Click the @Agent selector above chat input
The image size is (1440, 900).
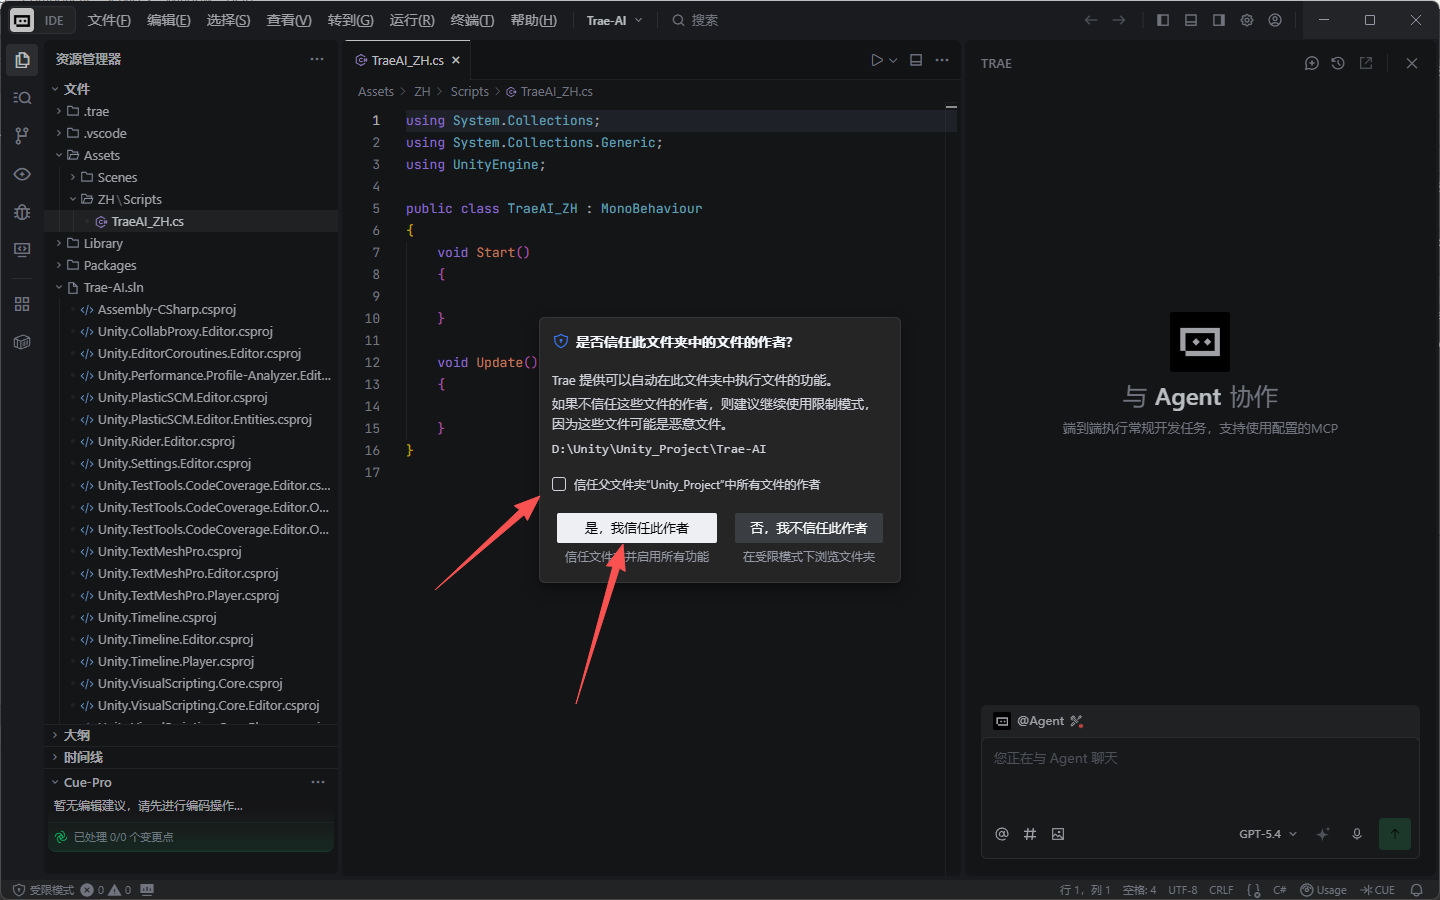(x=1039, y=721)
